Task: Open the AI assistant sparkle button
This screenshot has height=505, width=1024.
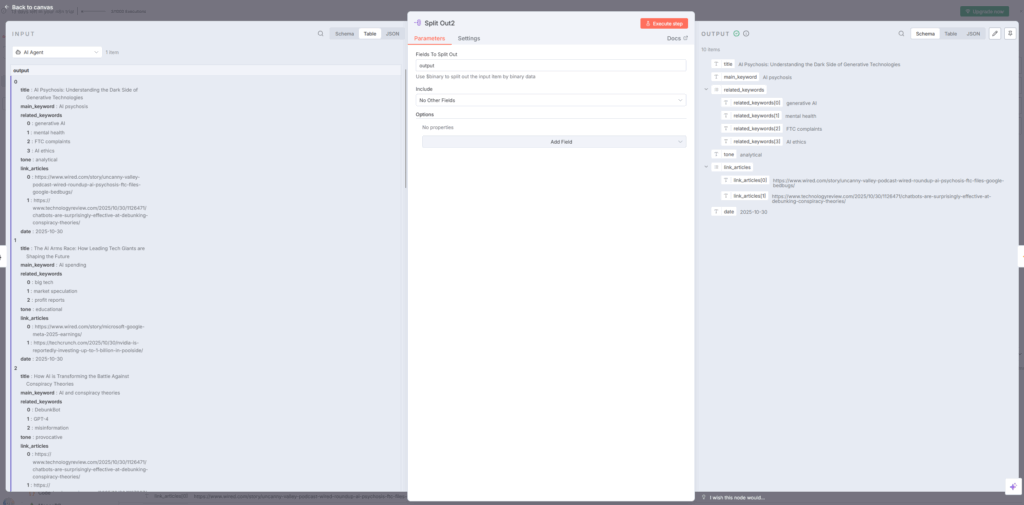Action: 1011,485
